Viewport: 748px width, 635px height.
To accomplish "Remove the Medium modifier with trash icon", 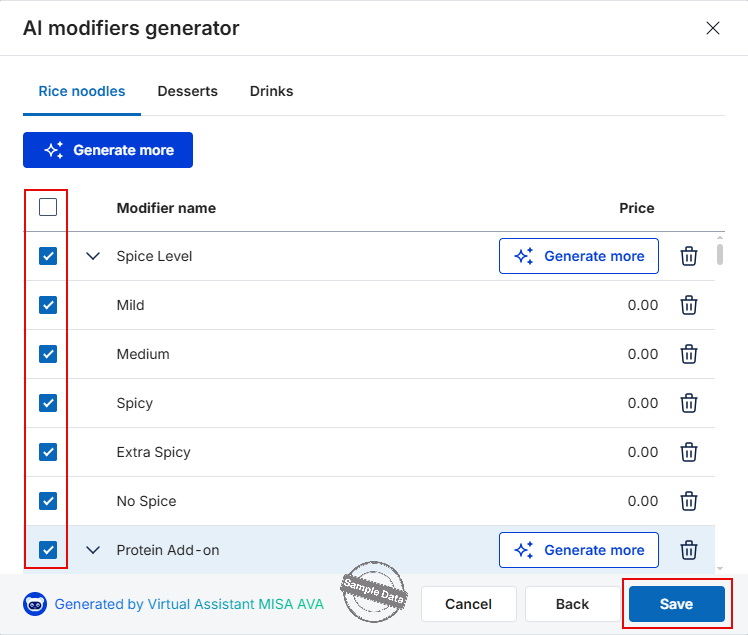I will click(x=688, y=354).
